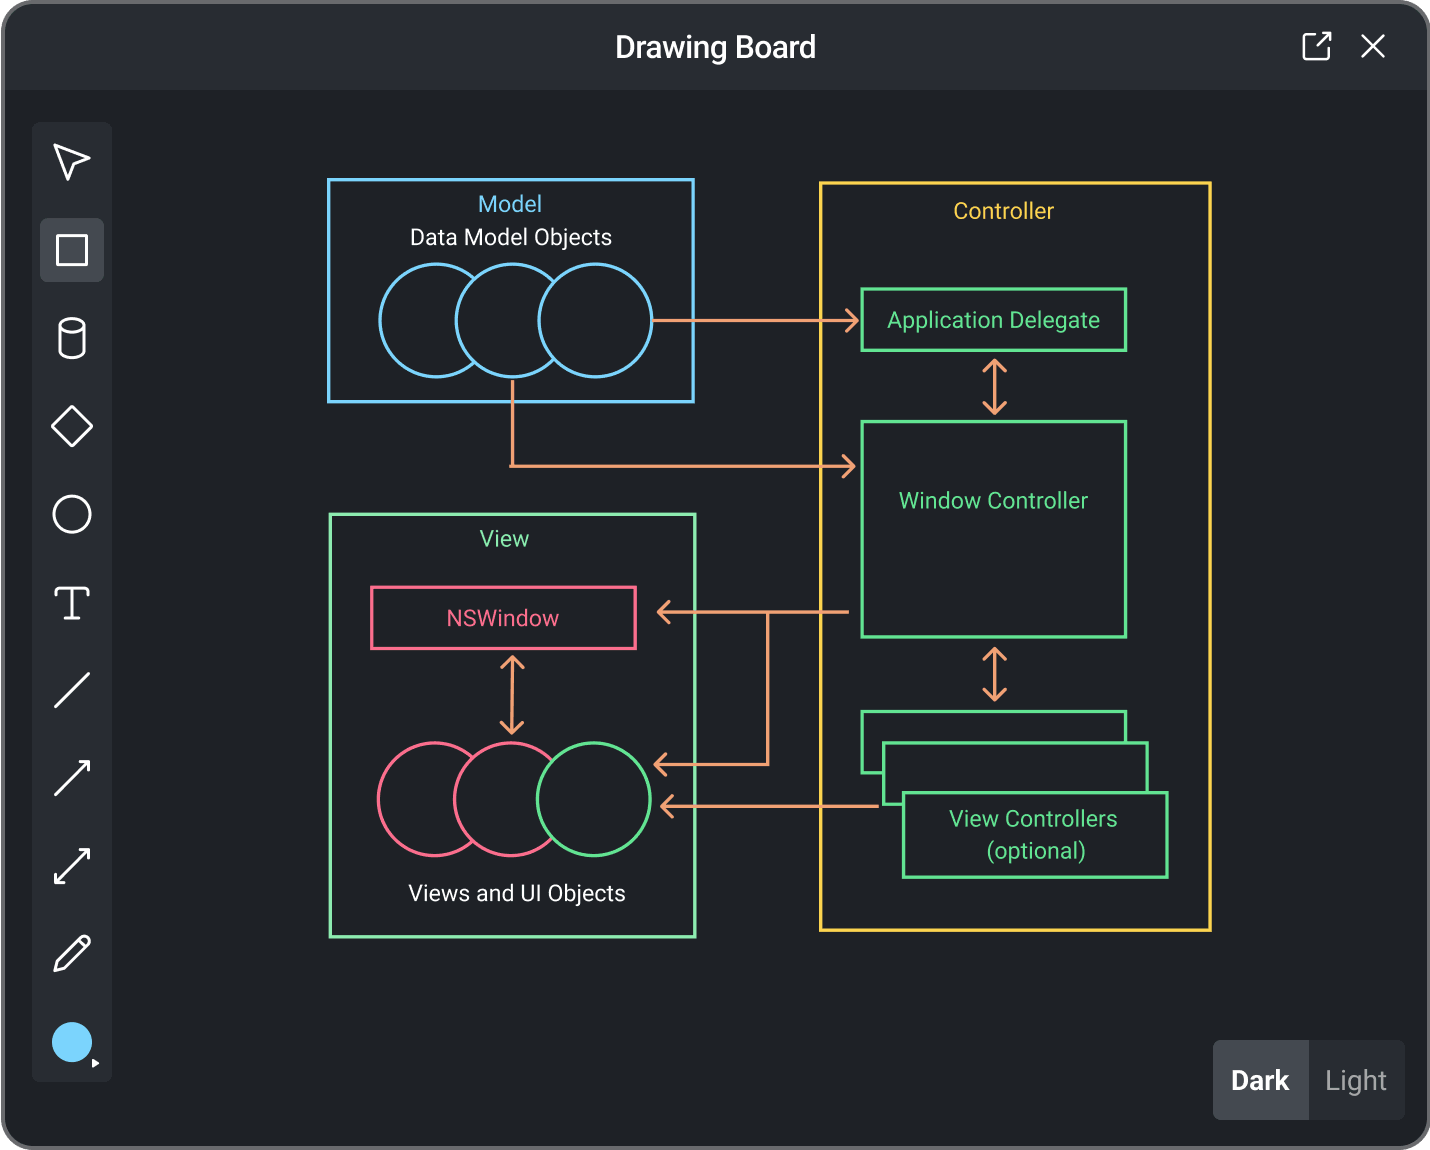
Task: Select the Ellipse shape tool
Action: [71, 515]
